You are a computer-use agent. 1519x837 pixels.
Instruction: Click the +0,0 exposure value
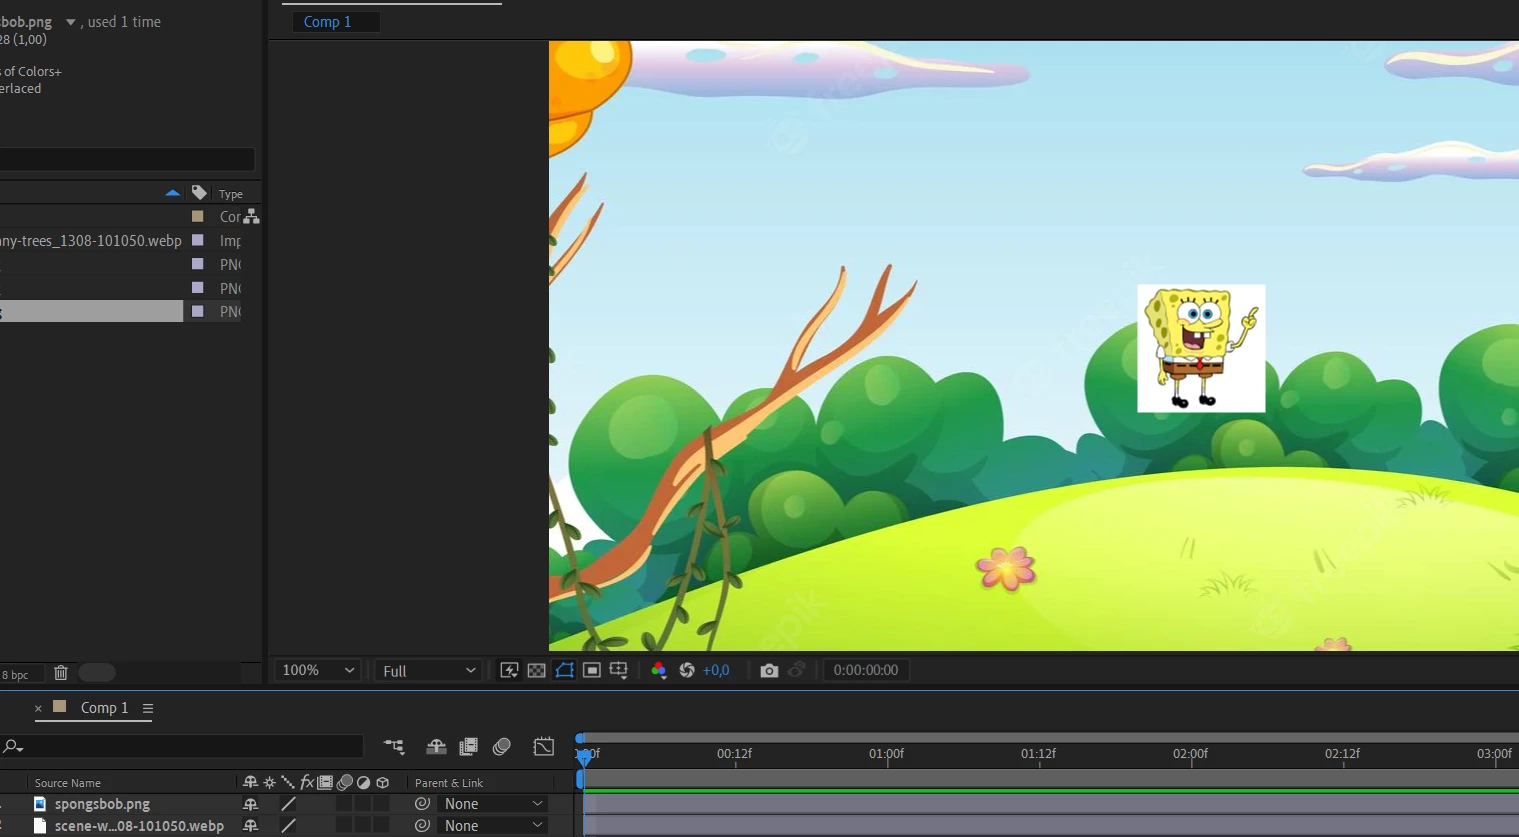[x=716, y=670]
